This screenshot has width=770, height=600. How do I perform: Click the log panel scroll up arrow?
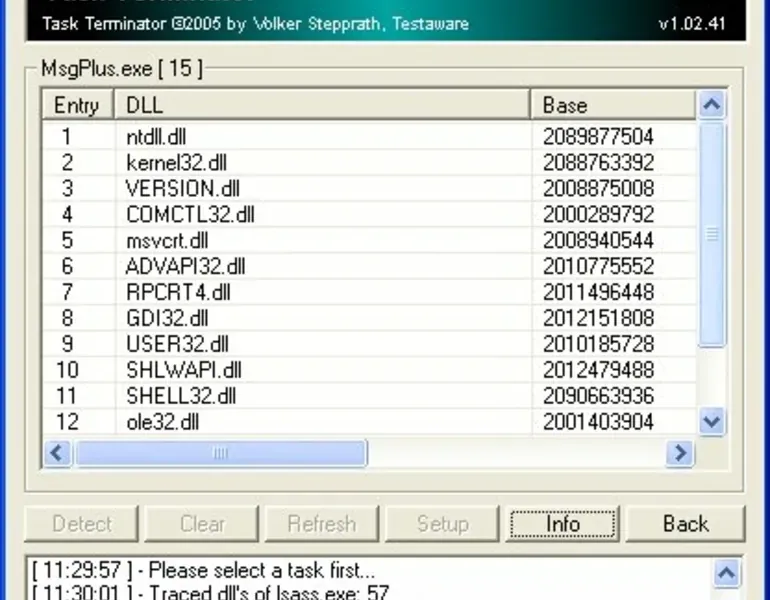coord(726,573)
